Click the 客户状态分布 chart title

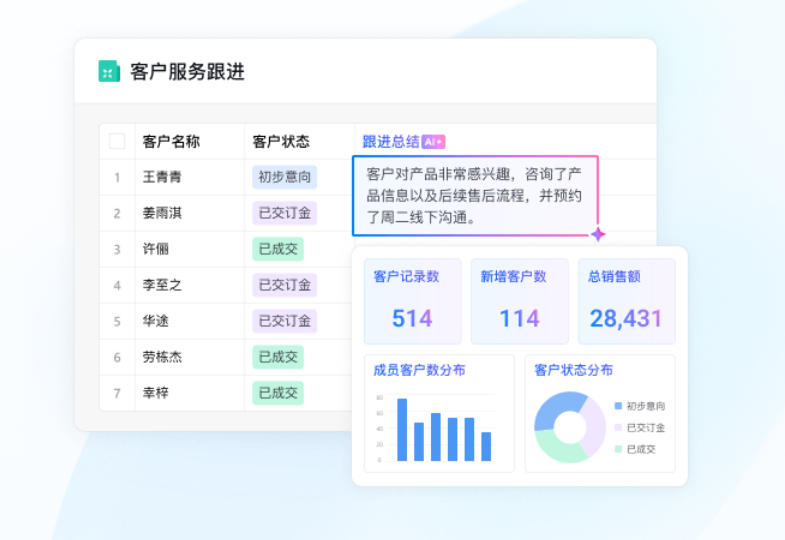(573, 370)
